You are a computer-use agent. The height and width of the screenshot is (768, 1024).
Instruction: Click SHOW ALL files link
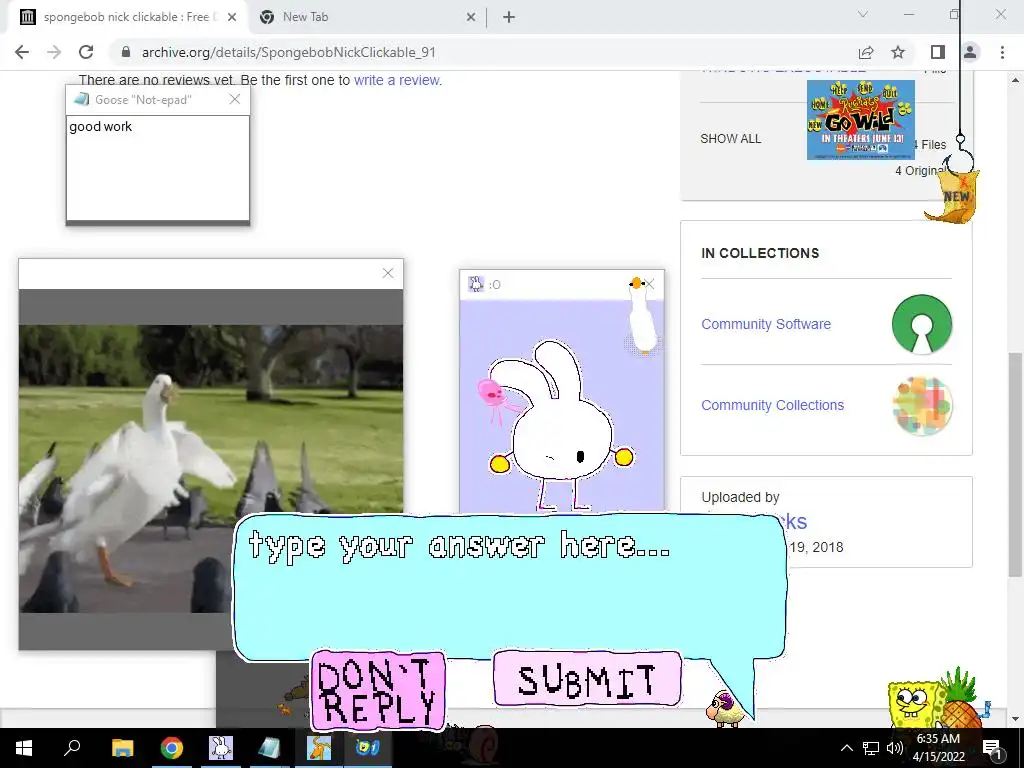tap(731, 138)
